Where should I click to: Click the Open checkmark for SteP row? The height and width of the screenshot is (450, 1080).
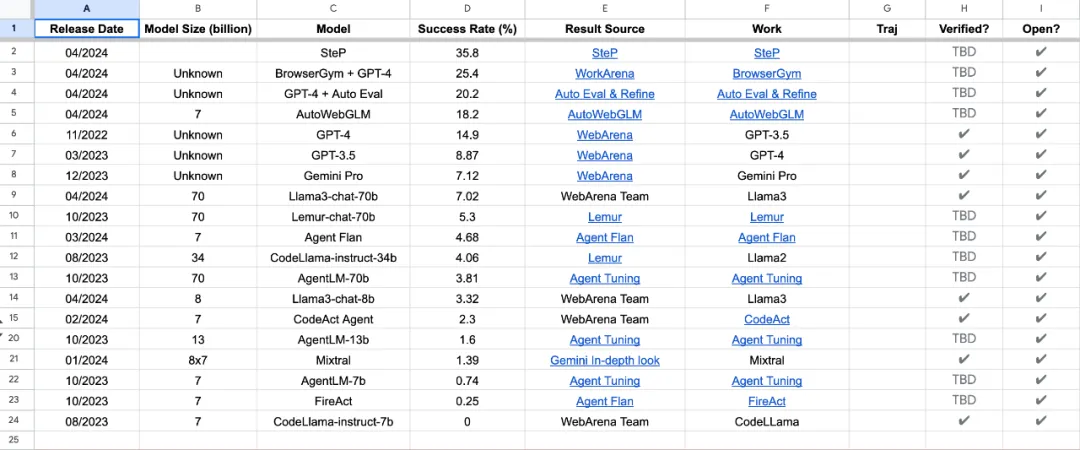(x=1041, y=52)
